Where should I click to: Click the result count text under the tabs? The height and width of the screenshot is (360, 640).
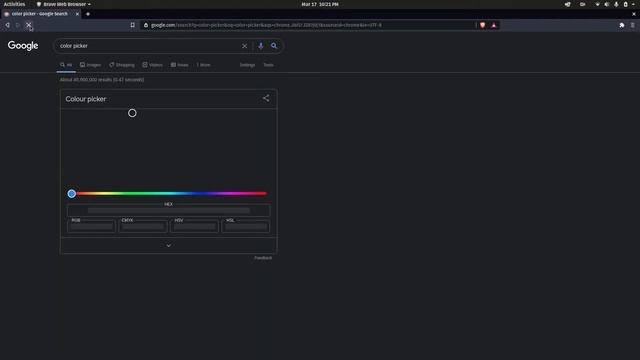point(102,80)
